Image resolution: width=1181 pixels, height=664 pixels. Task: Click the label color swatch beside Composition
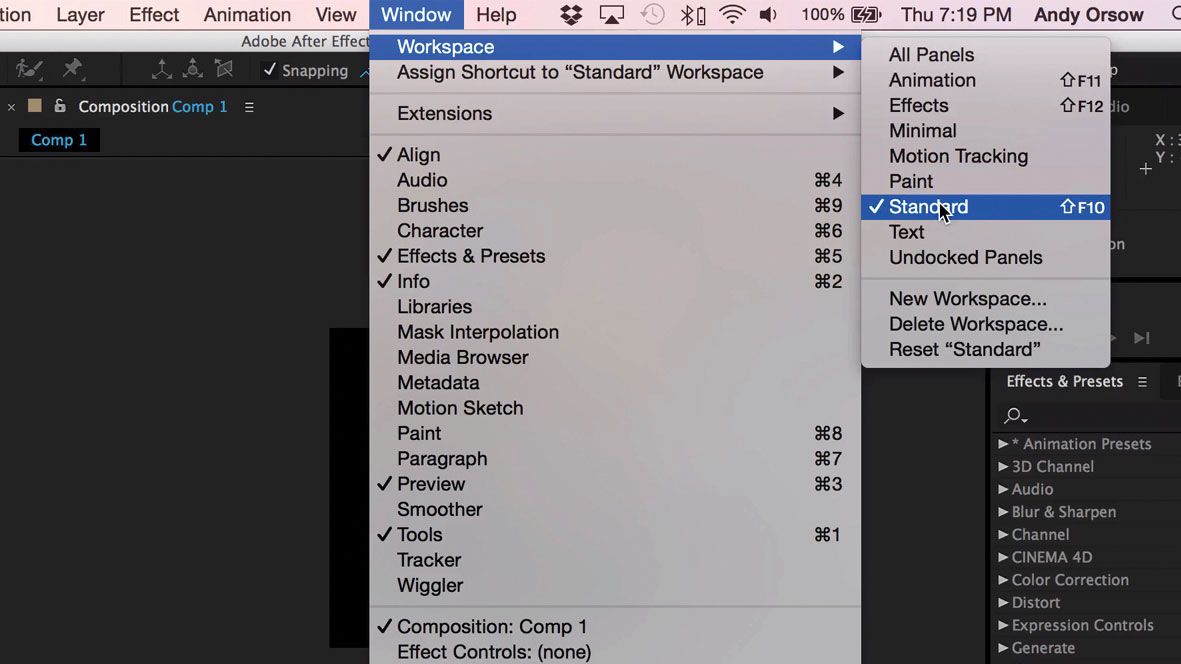click(x=36, y=106)
